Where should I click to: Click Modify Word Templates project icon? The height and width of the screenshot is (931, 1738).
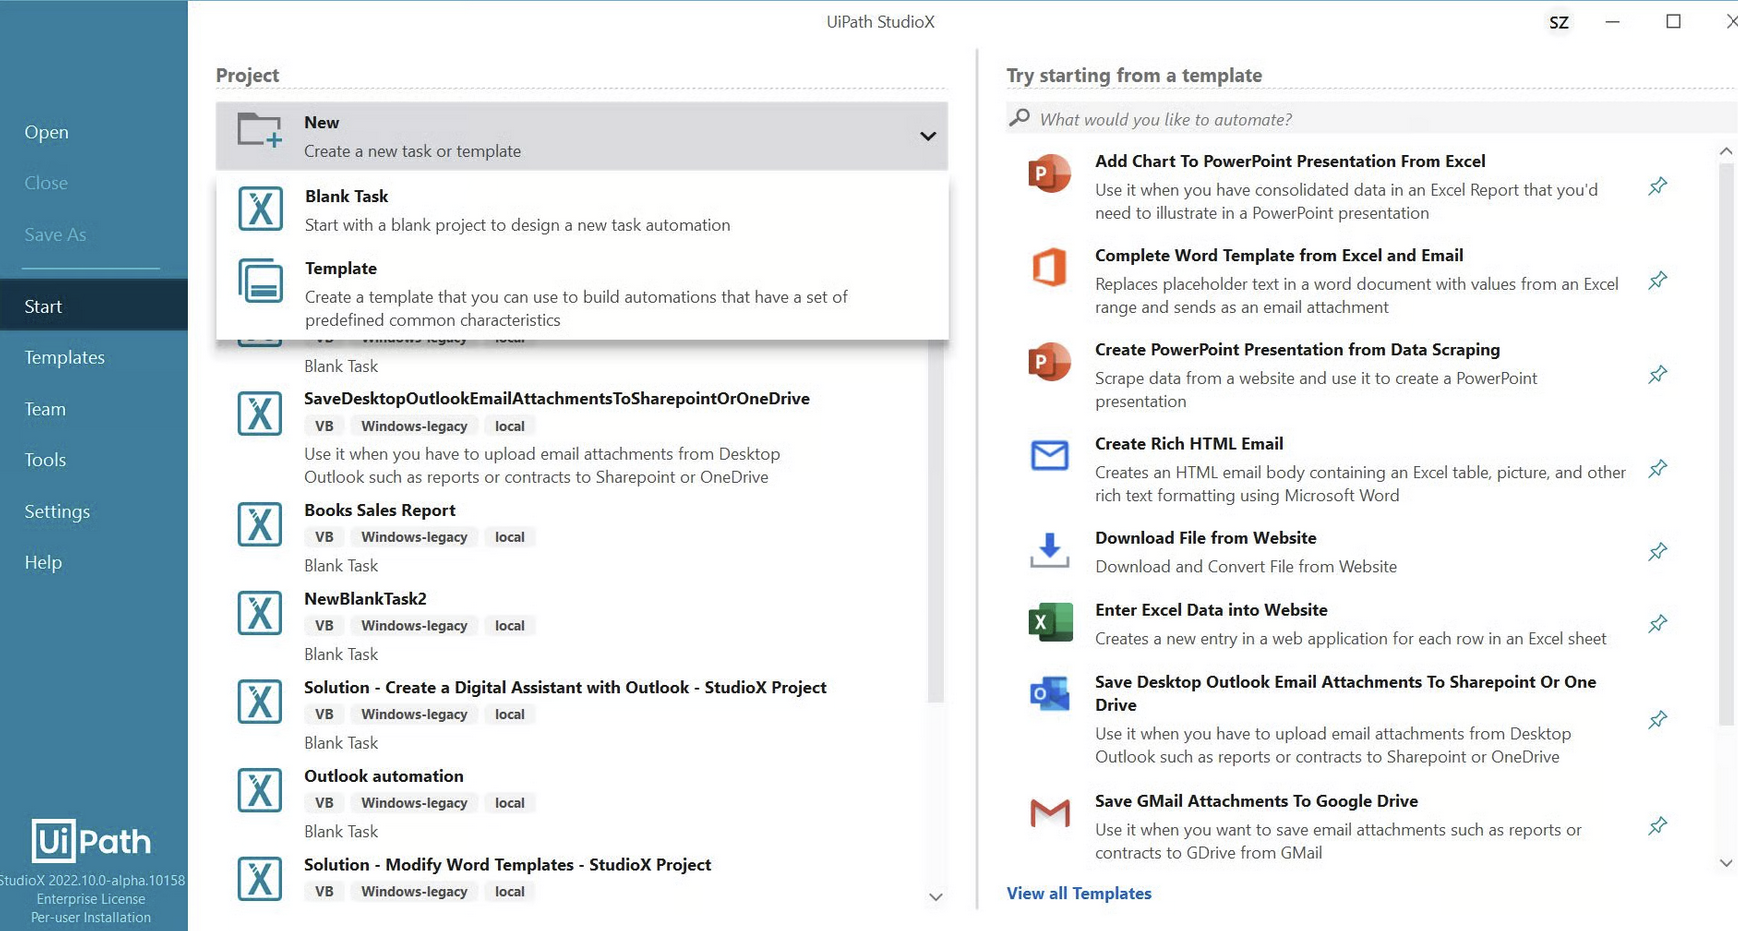260,879
